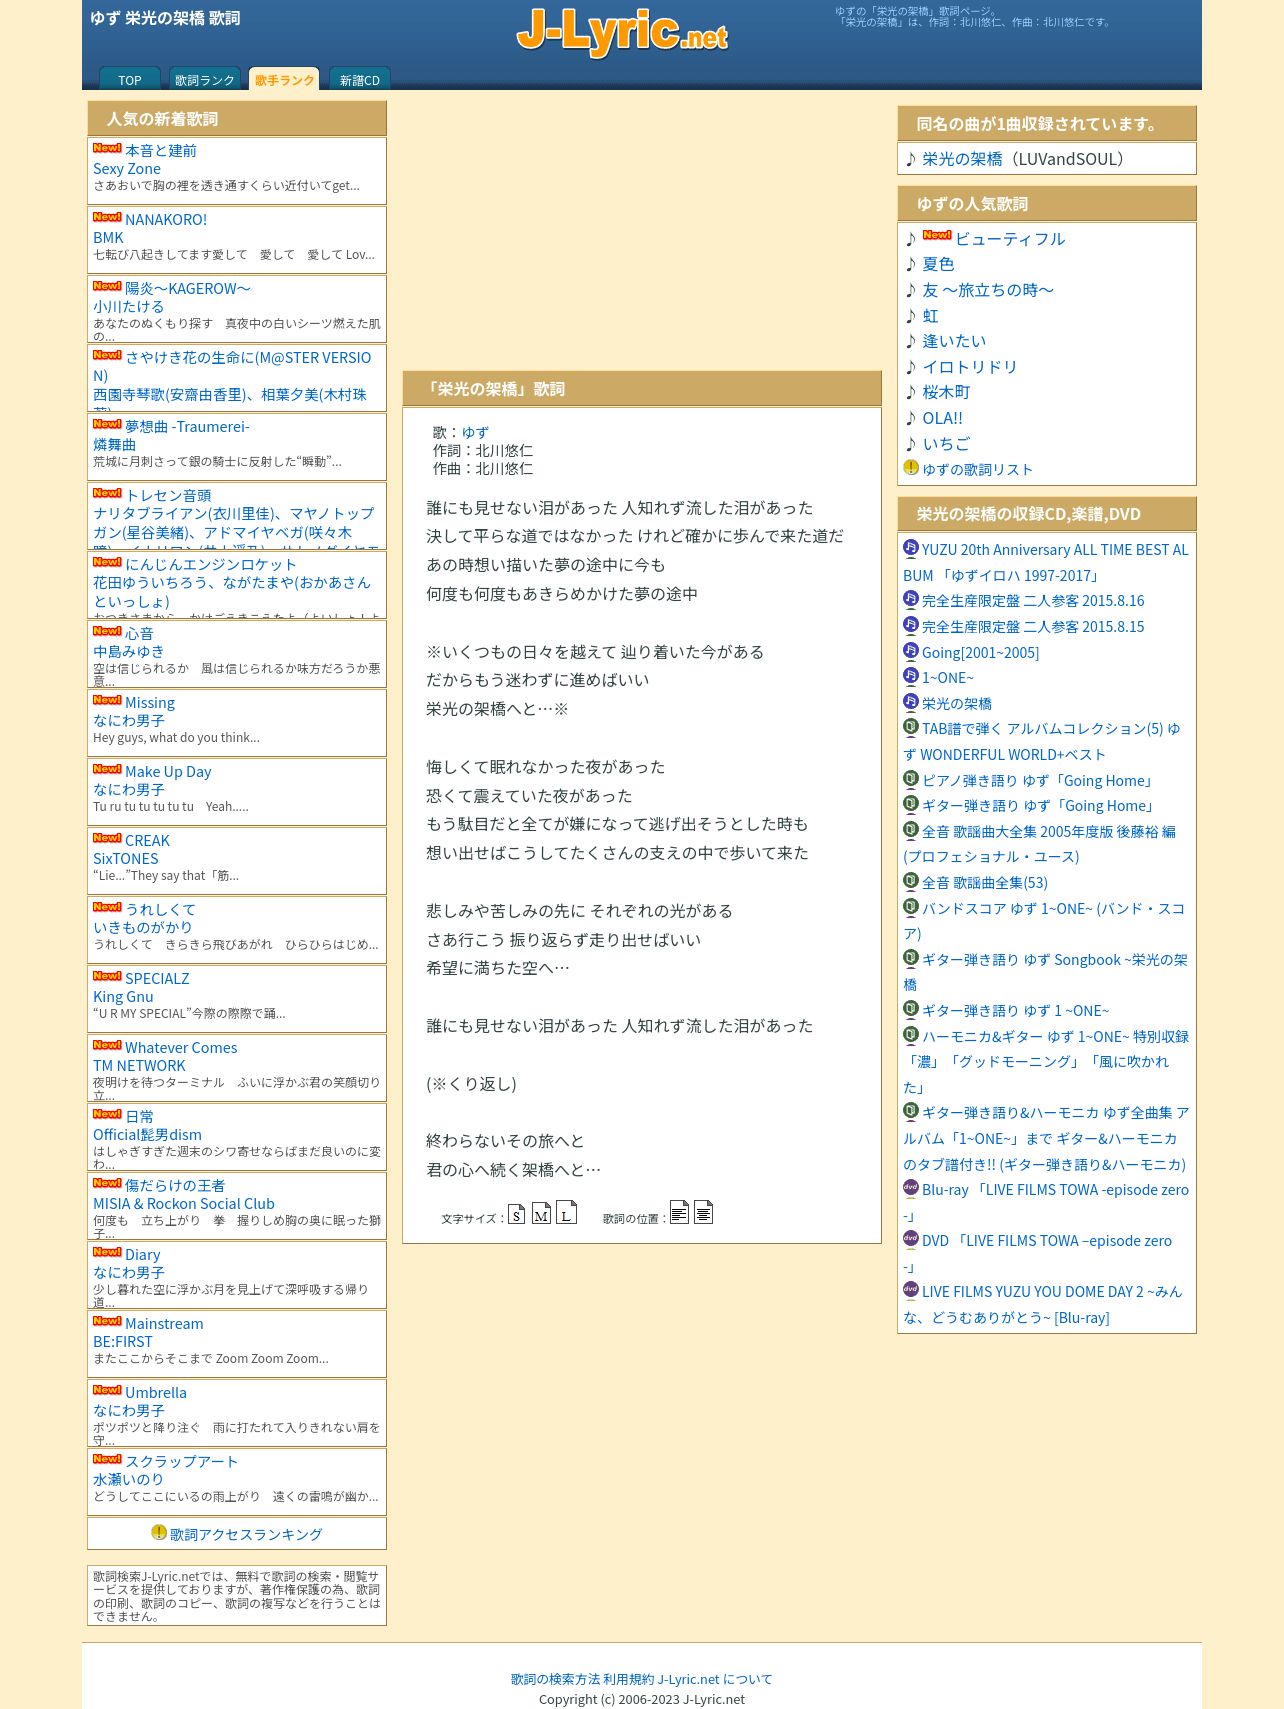Image resolution: width=1284 pixels, height=1709 pixels.
Task: Click the music note before 栄光の架橋 (LUVandSOUL)
Action: [911, 159]
